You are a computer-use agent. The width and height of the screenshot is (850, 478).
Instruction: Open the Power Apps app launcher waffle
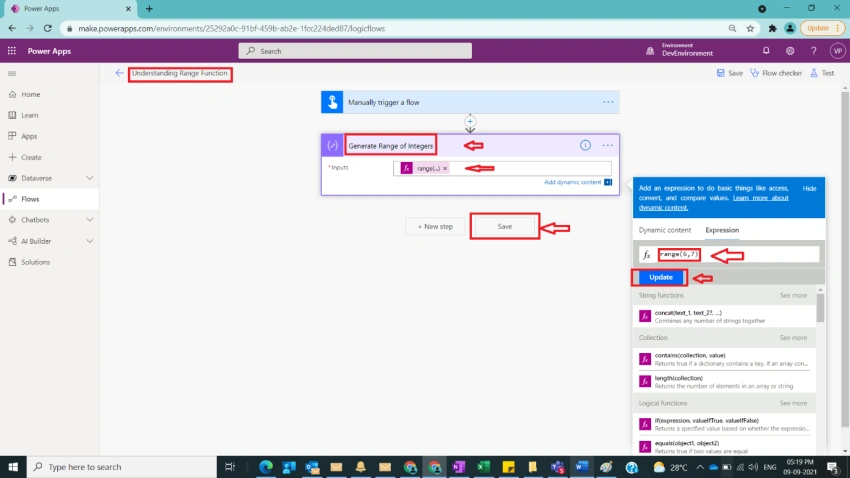tap(12, 51)
